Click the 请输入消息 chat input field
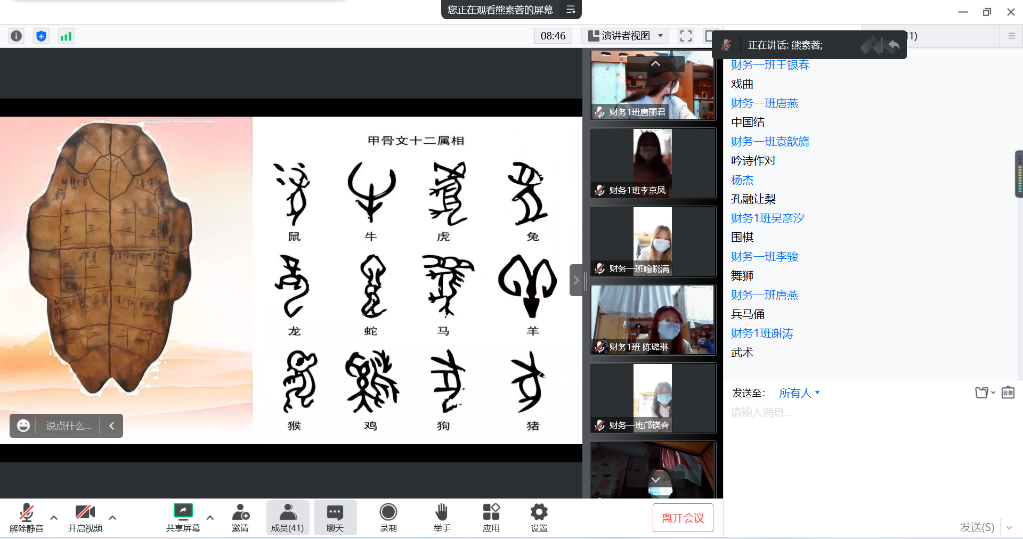The image size is (1023, 539). point(860,412)
